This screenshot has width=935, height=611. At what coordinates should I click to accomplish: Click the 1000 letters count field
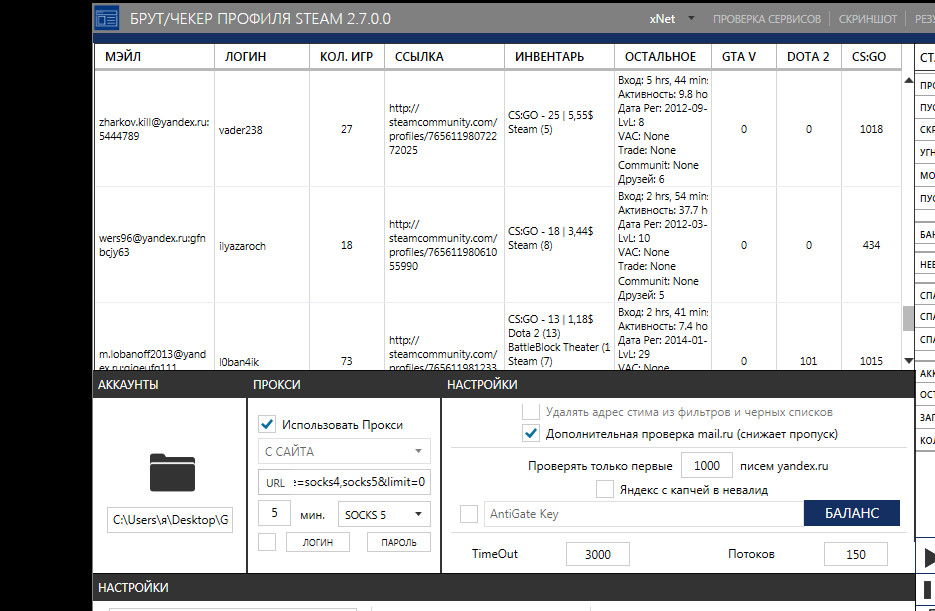coord(707,466)
